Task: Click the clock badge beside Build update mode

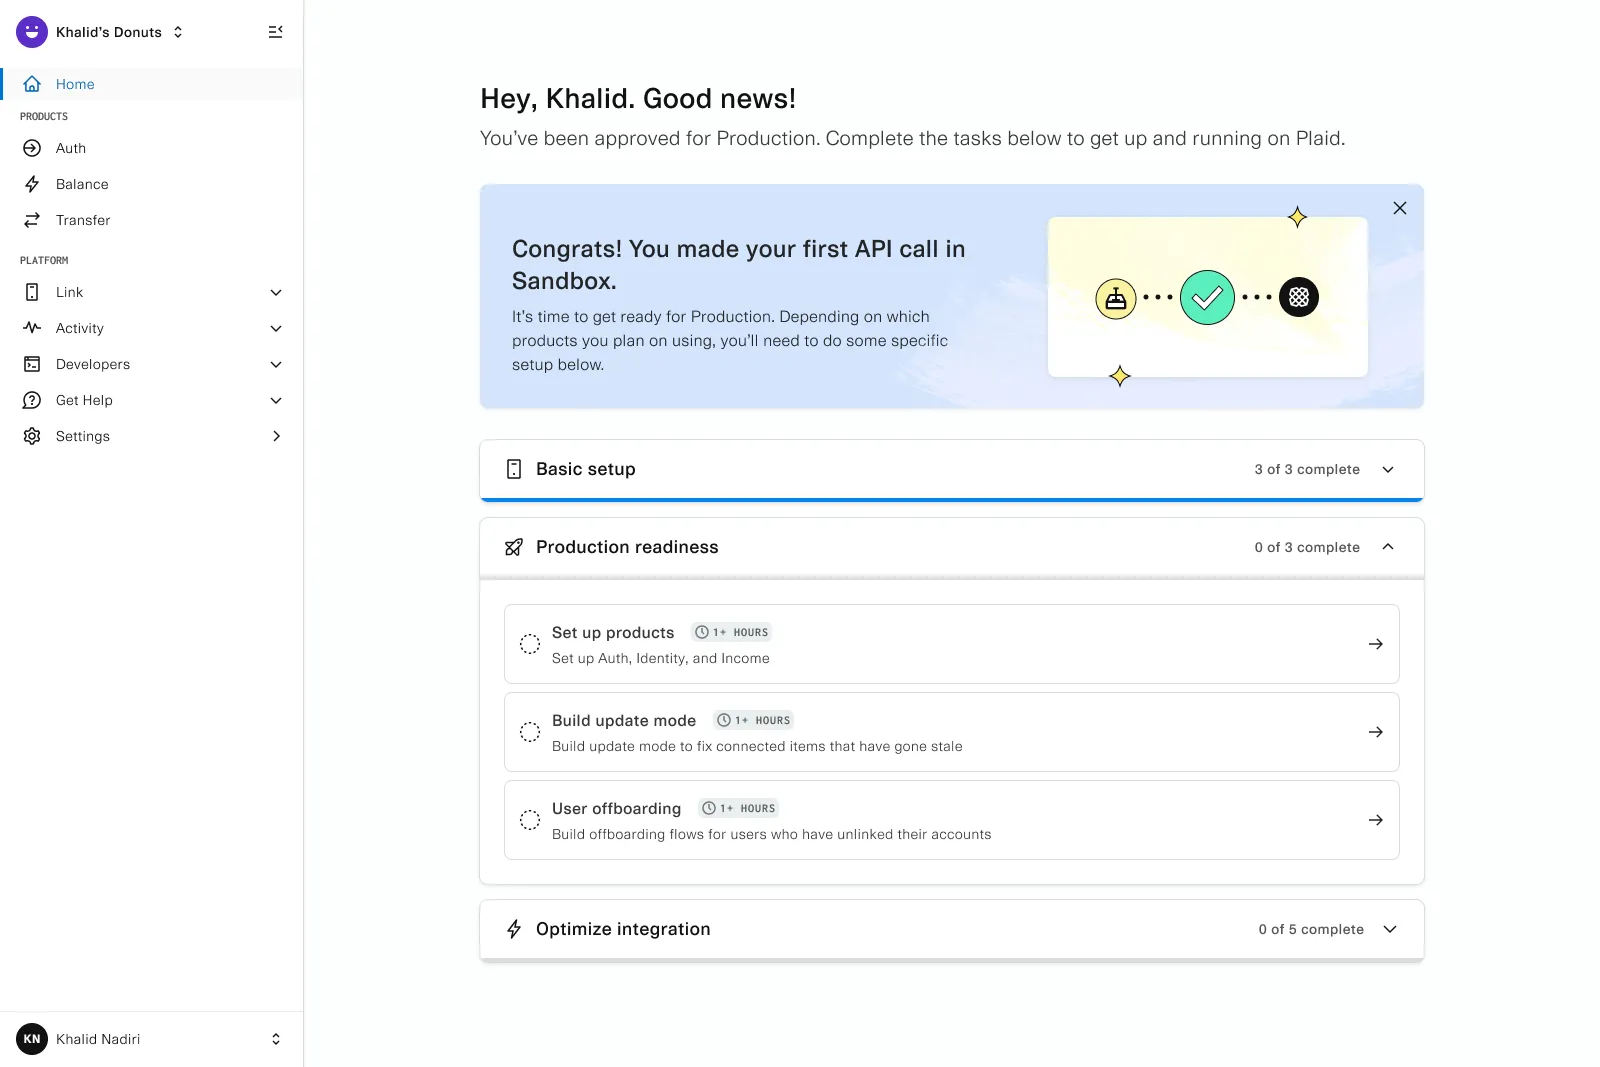Action: [753, 720]
